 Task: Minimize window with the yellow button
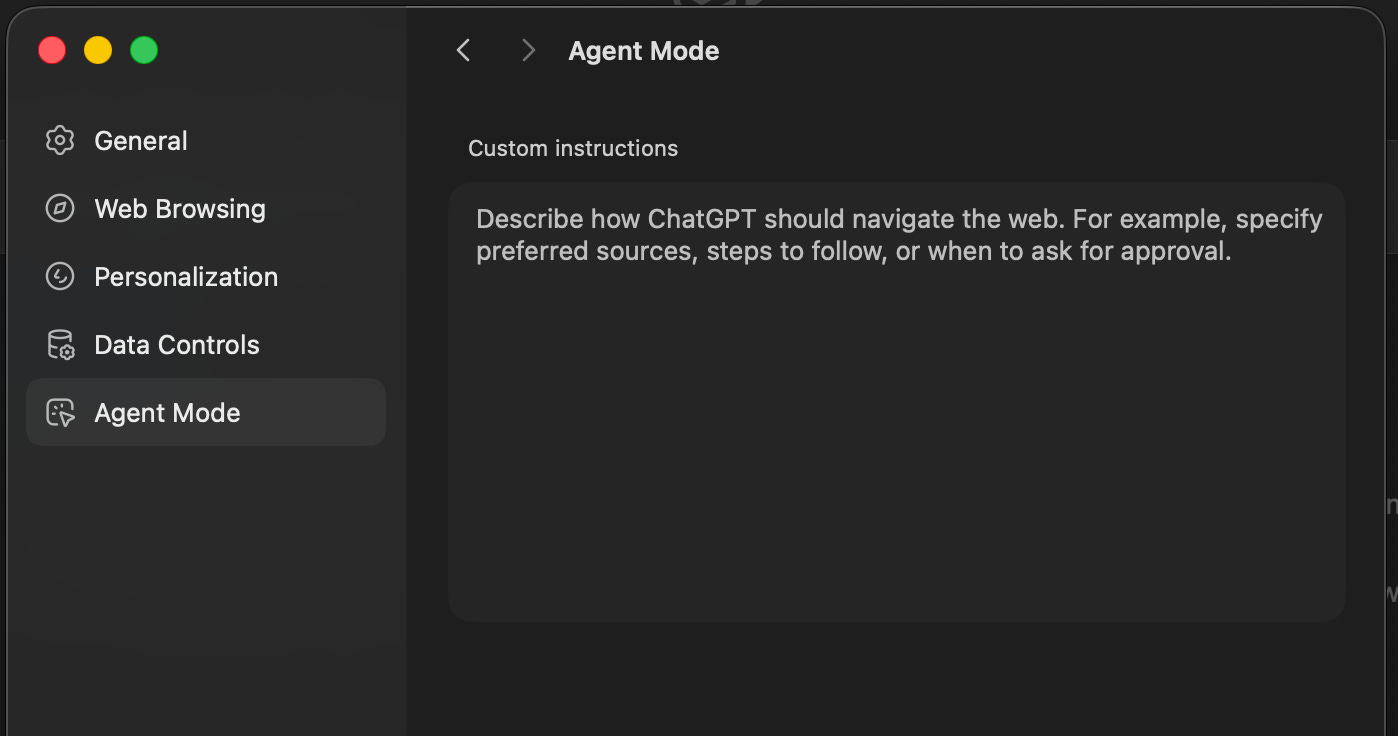click(x=98, y=50)
